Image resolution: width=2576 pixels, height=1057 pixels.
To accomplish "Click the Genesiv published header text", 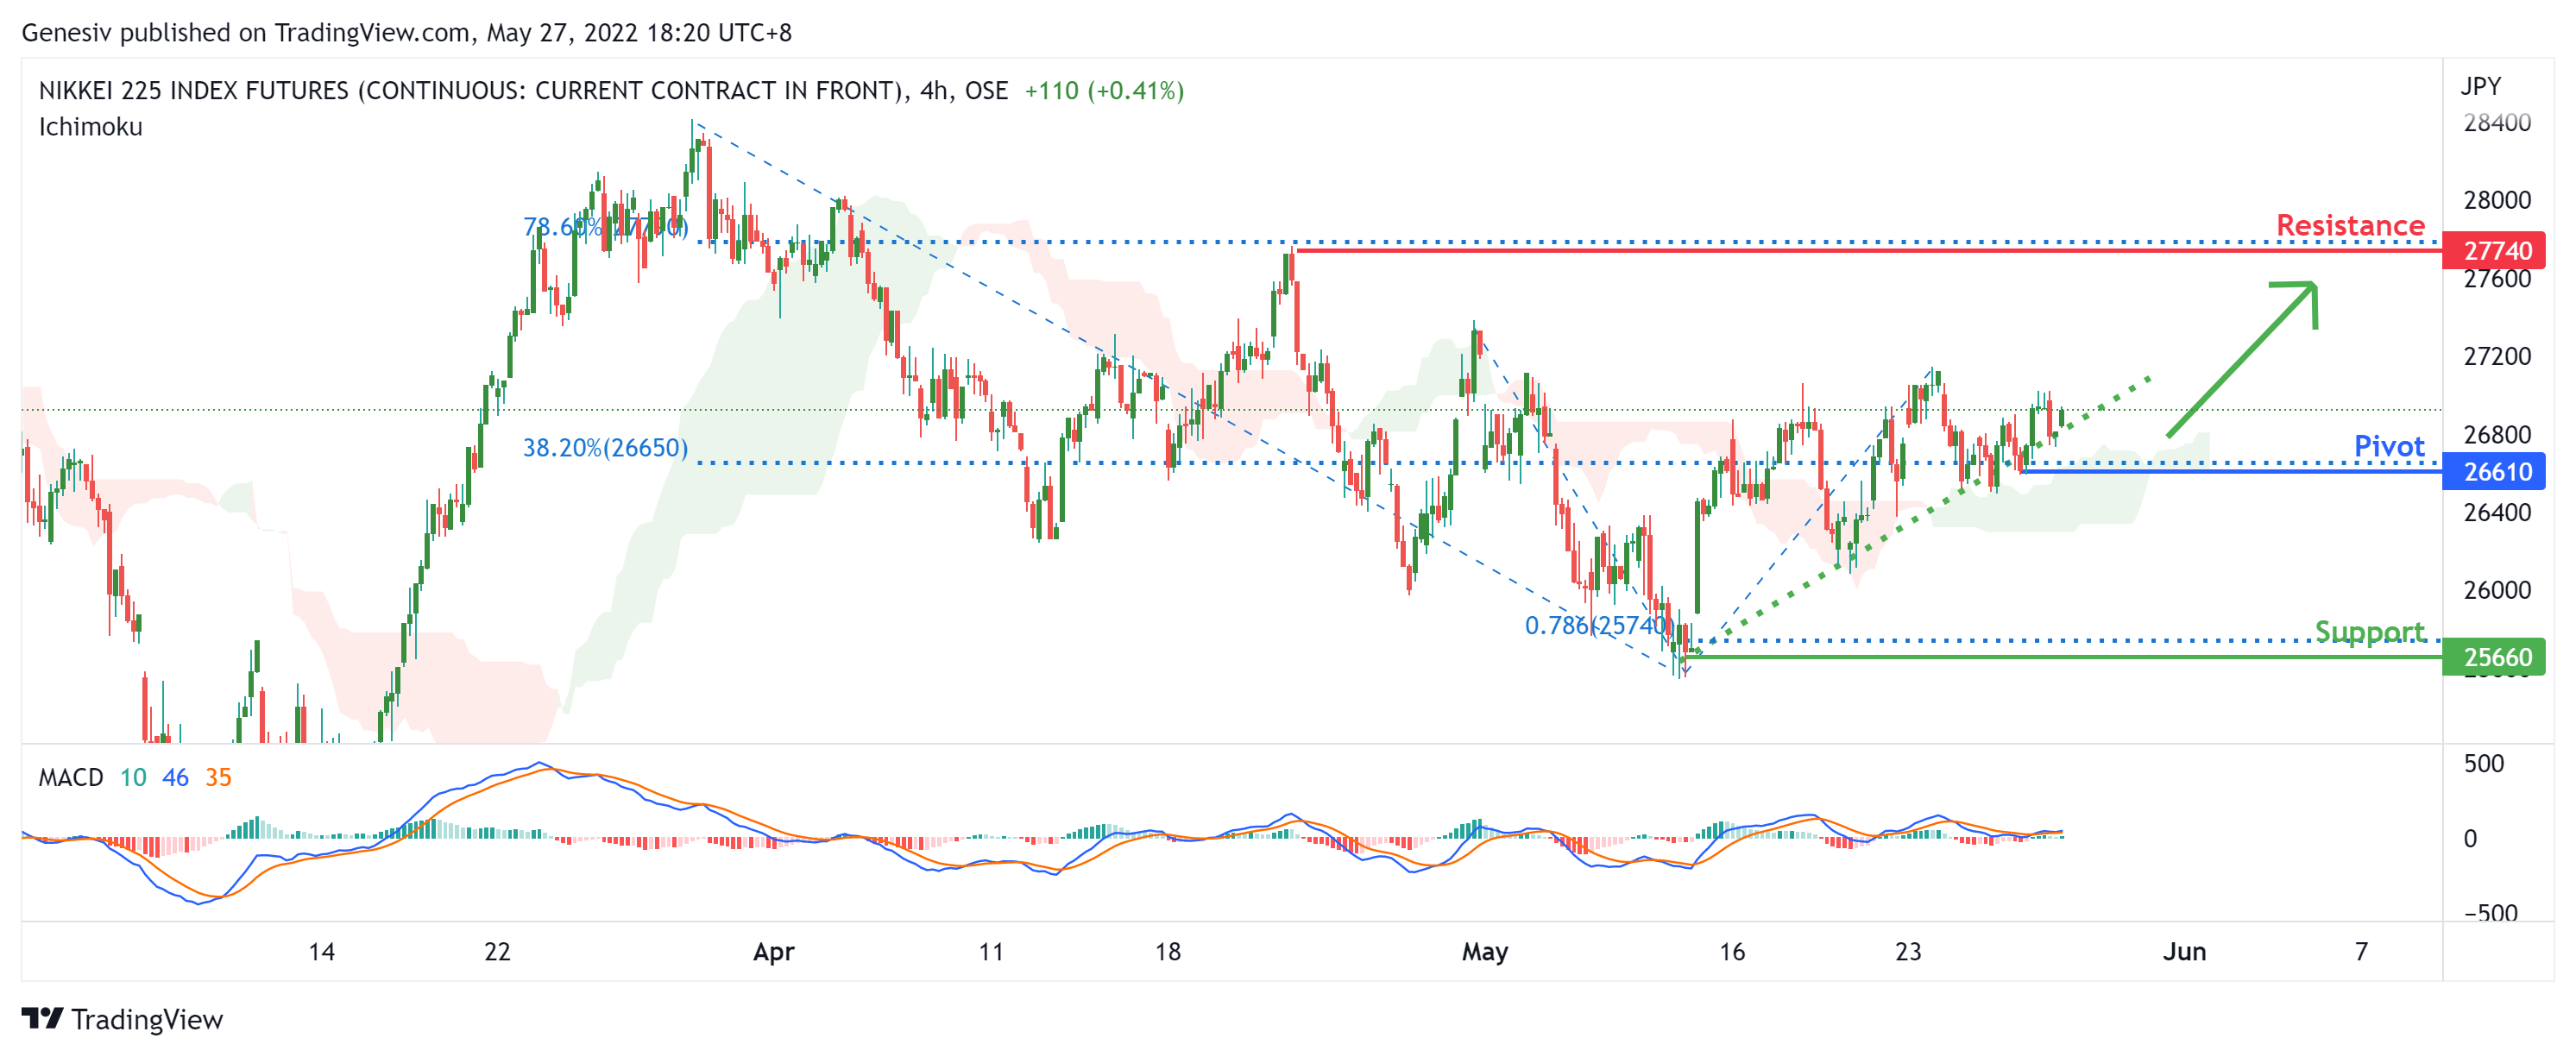I will tap(407, 32).
